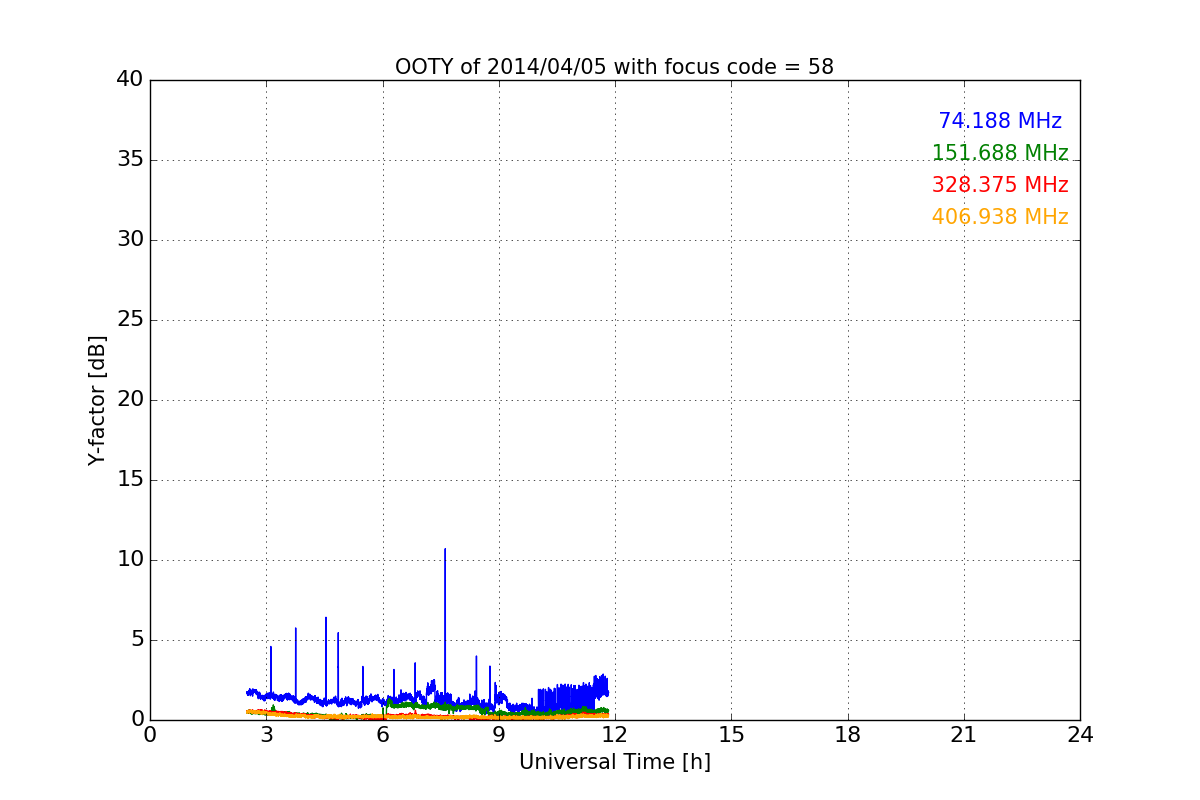Viewport: 1200px width, 800px height.
Task: Click the x-axis tick label 9
Action: [x=499, y=735]
